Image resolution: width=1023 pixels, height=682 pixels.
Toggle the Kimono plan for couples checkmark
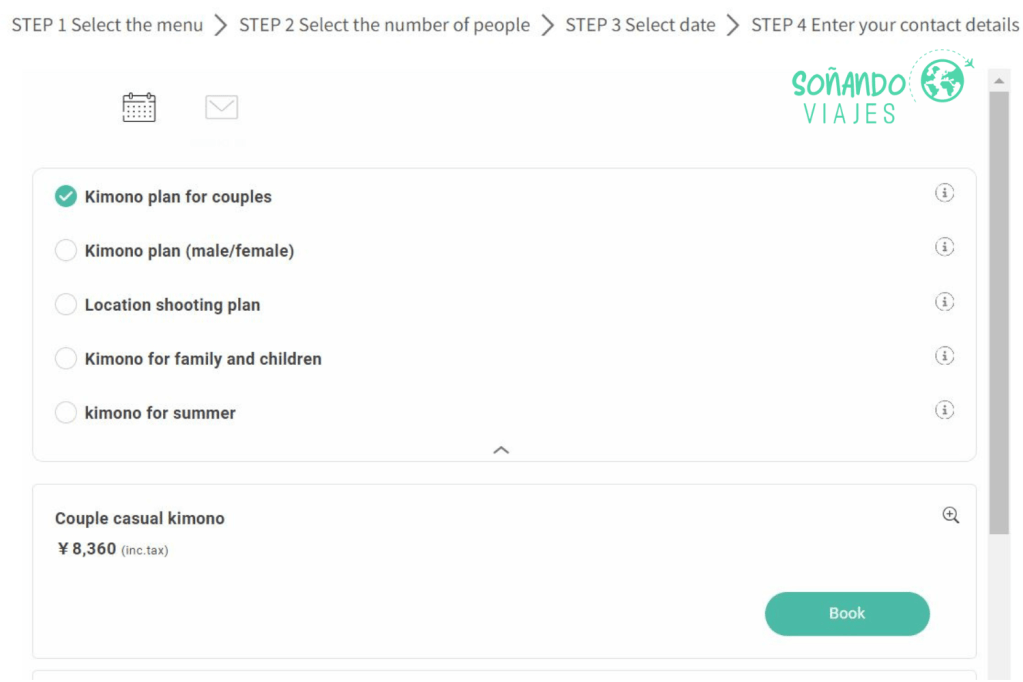click(x=66, y=197)
